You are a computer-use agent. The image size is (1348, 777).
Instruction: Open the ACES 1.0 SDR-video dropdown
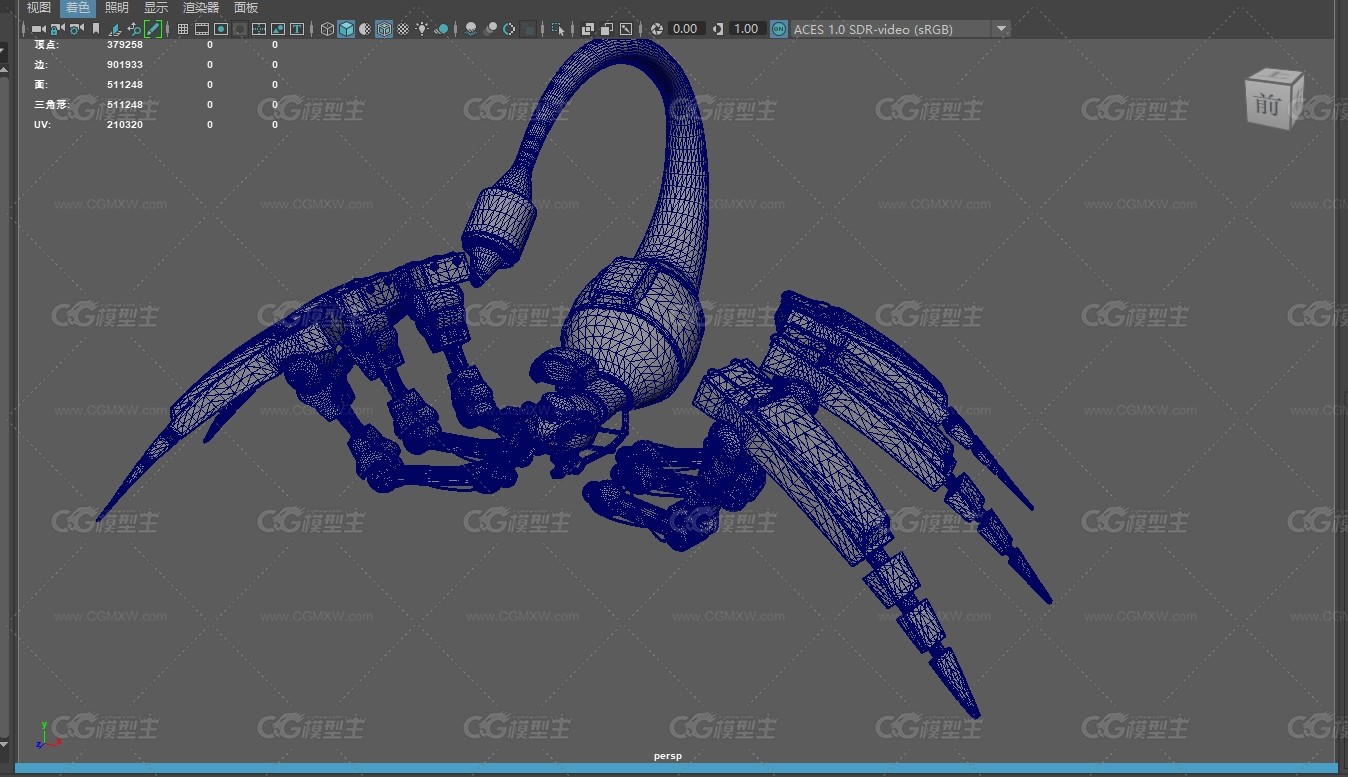pyautogui.click(x=901, y=29)
